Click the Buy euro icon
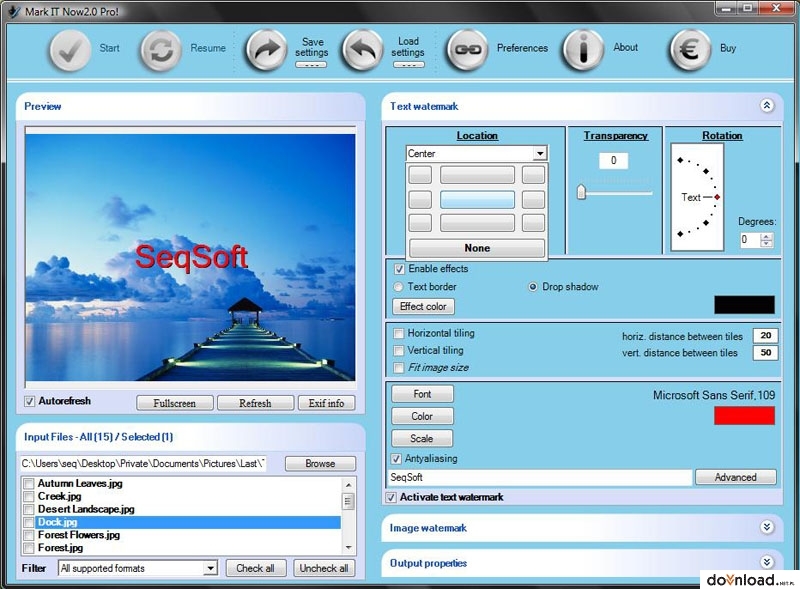This screenshot has width=800, height=589. tap(690, 50)
